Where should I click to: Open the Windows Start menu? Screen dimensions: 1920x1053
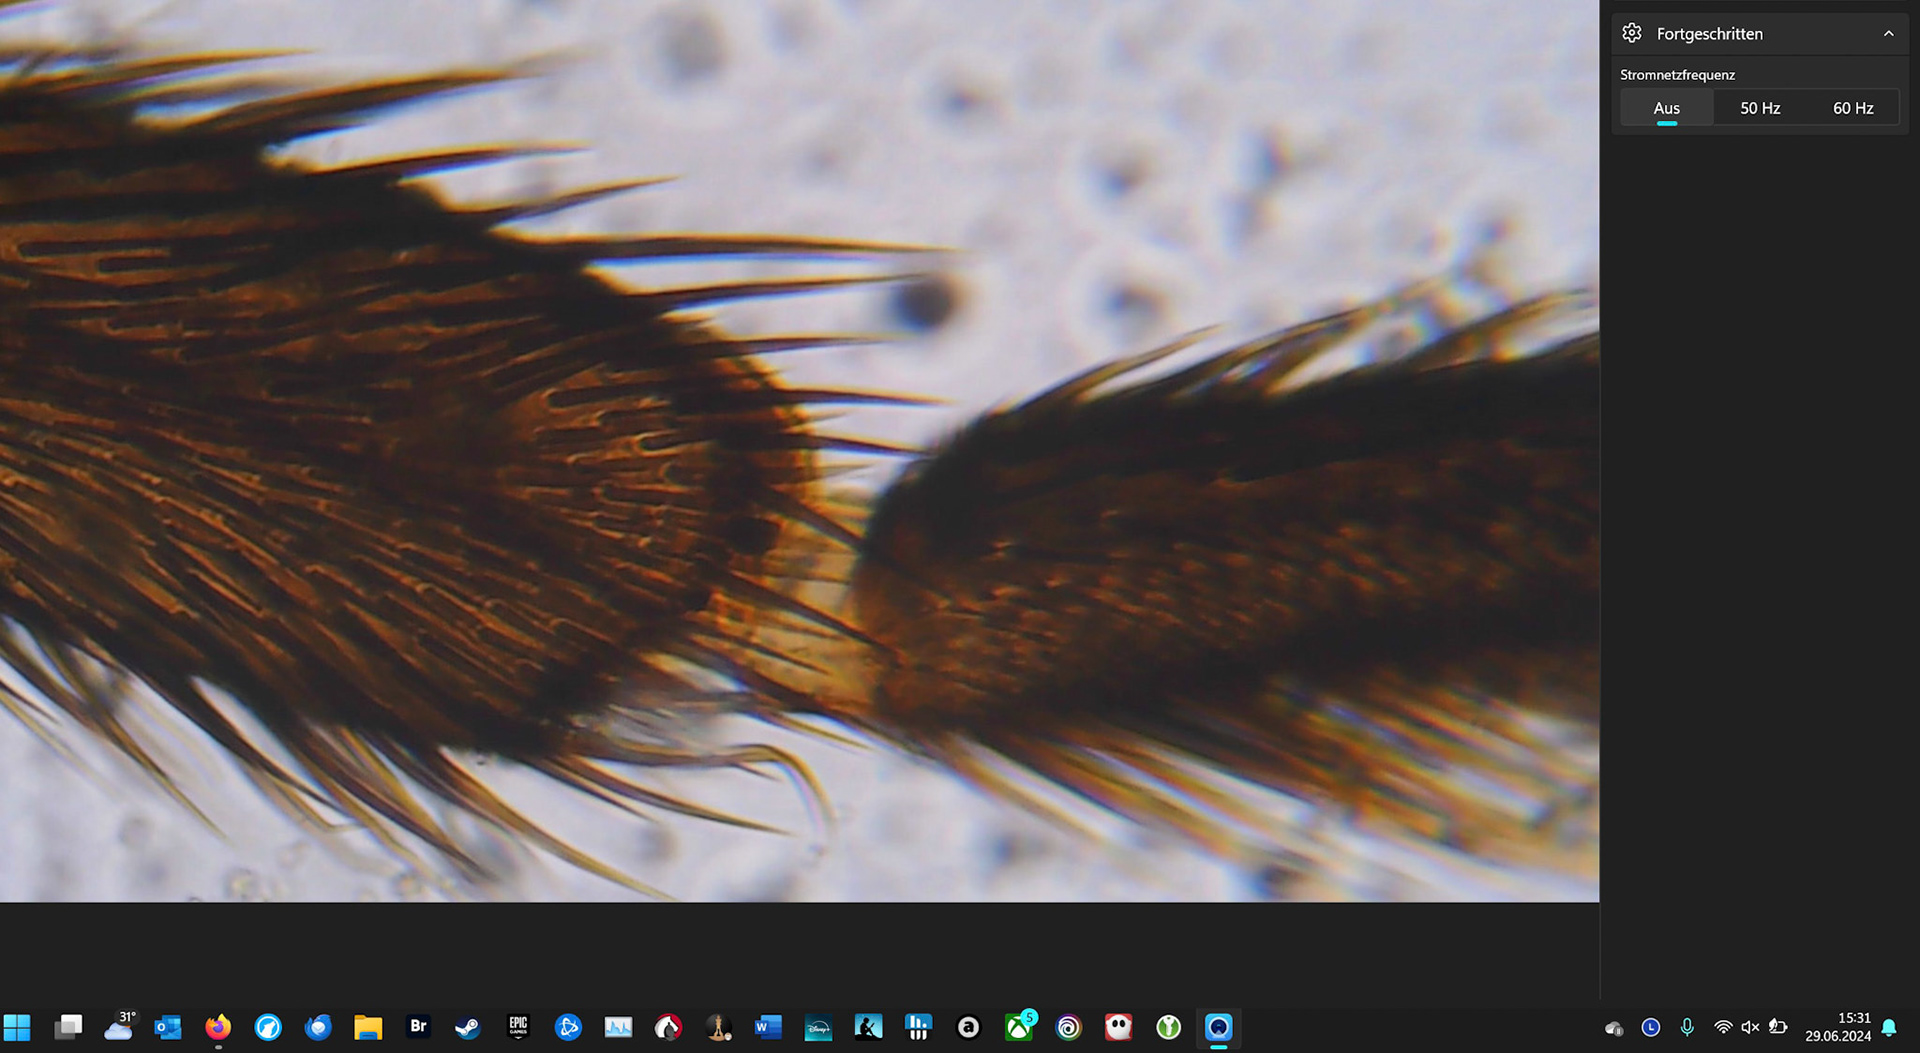tap(17, 1027)
